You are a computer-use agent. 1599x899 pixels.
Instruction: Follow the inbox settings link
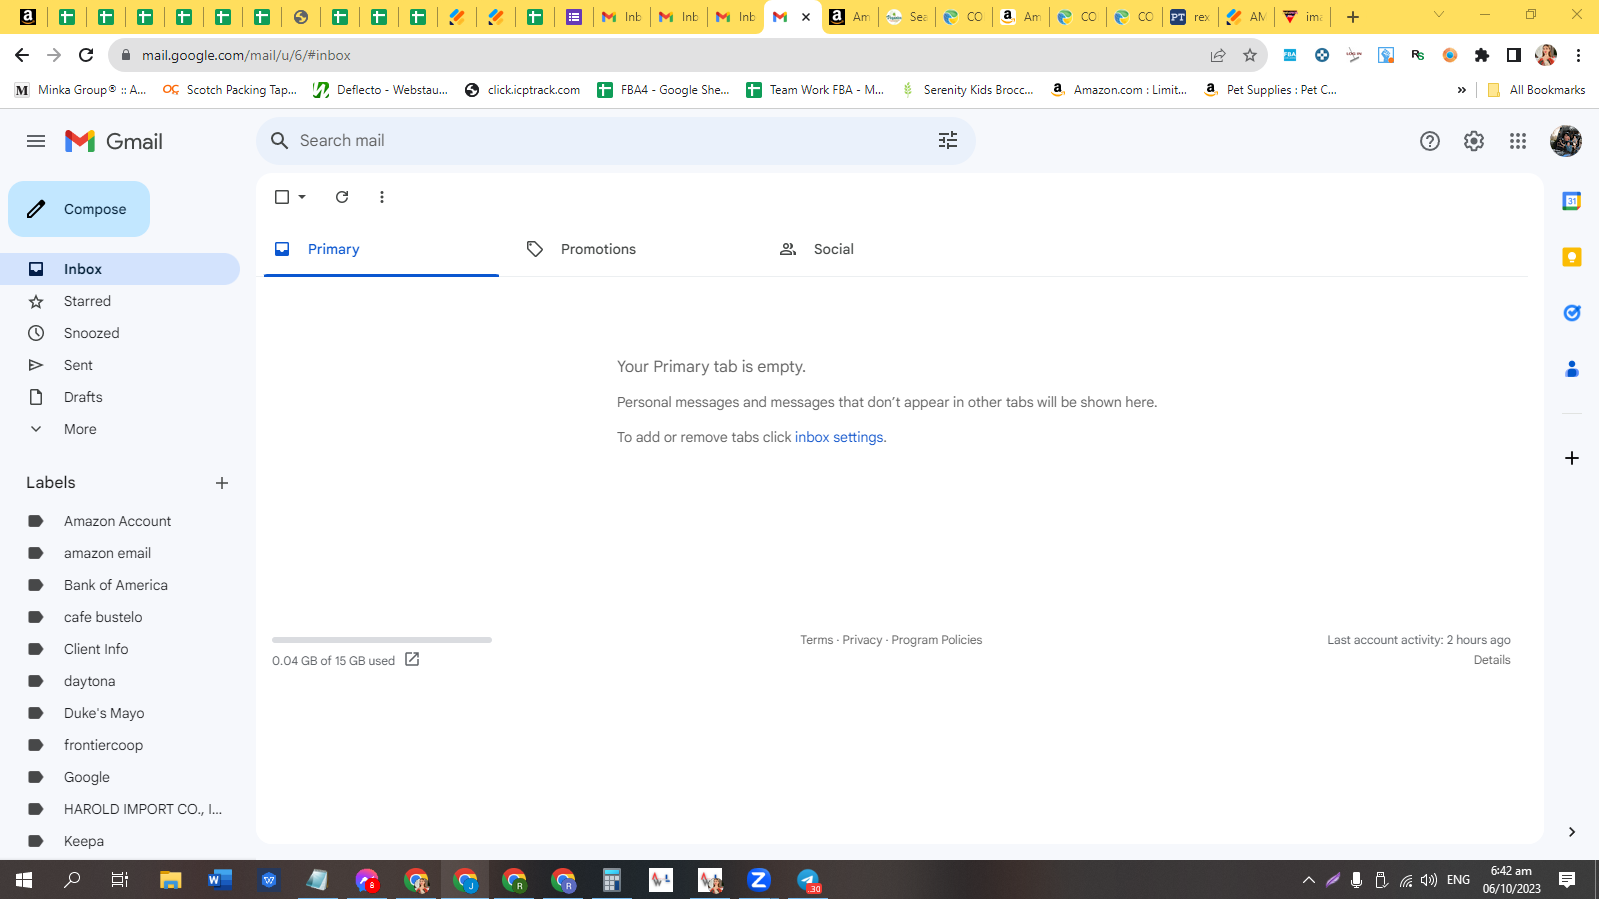[x=839, y=437]
